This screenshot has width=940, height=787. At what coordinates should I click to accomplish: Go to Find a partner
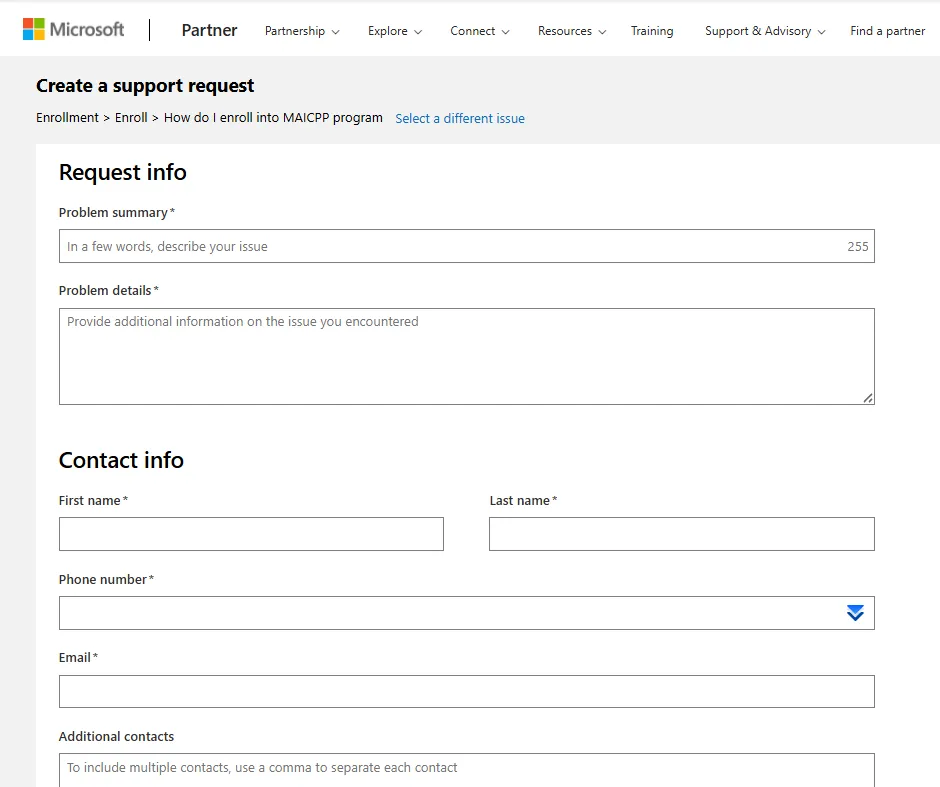887,31
